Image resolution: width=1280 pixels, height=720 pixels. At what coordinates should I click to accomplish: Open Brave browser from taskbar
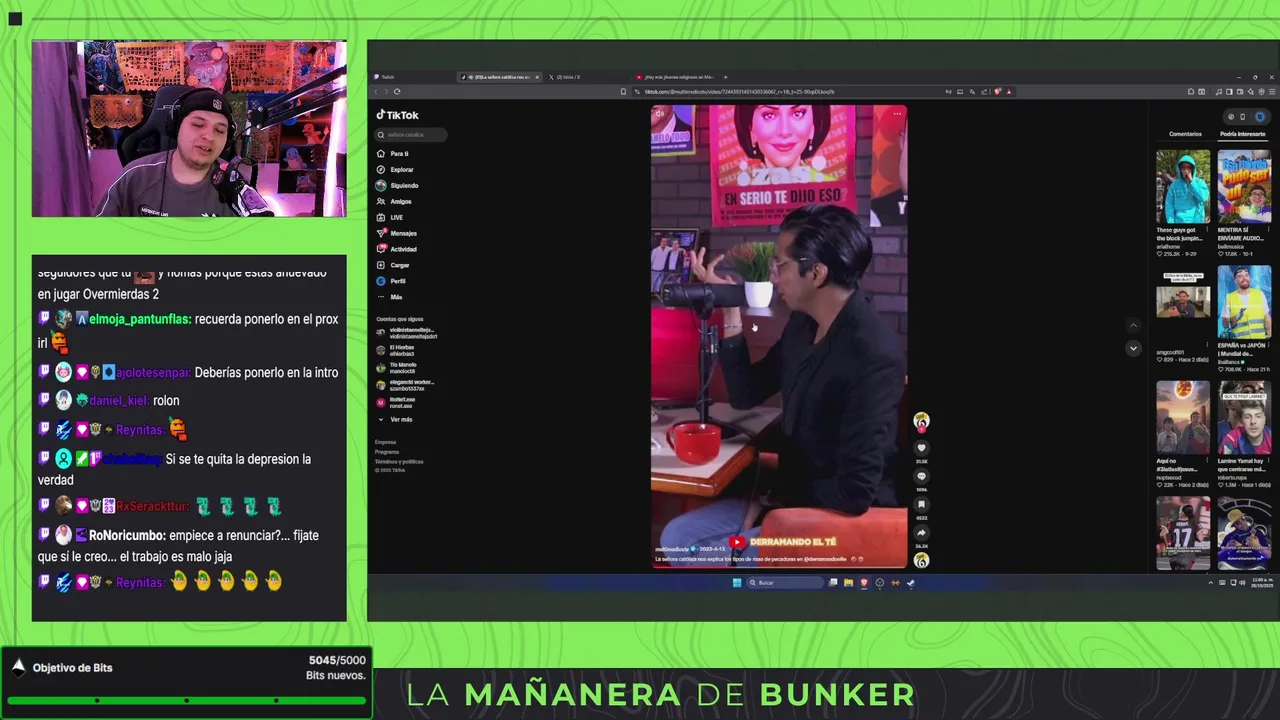(x=864, y=583)
